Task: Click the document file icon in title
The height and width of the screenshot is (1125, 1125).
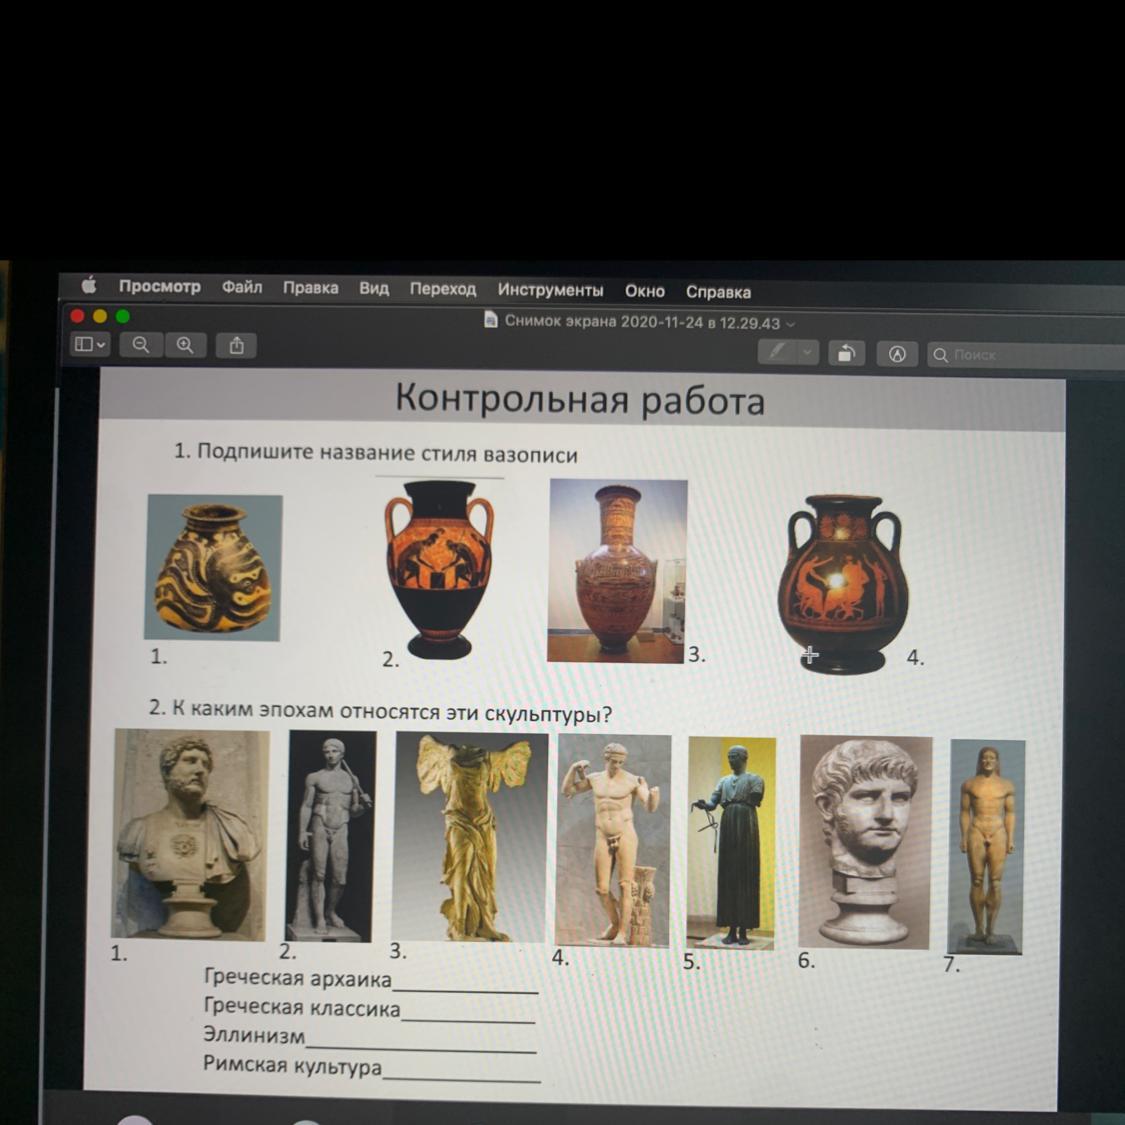Action: (x=491, y=319)
